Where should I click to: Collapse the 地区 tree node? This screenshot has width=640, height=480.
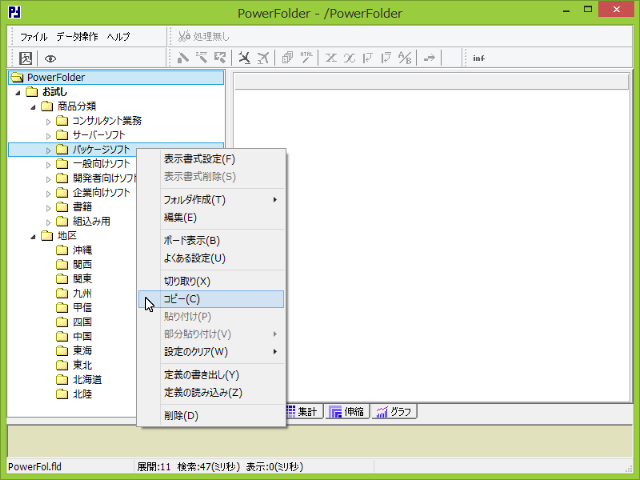pyautogui.click(x=33, y=236)
